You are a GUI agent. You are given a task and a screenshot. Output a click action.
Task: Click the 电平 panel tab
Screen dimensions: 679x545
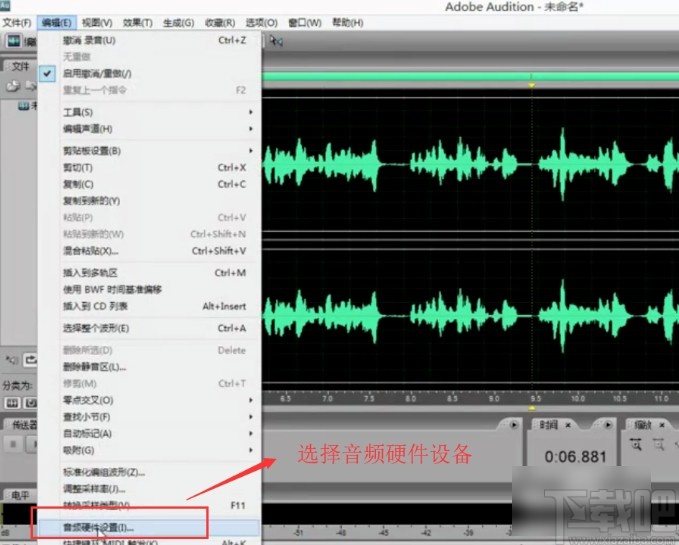20,495
